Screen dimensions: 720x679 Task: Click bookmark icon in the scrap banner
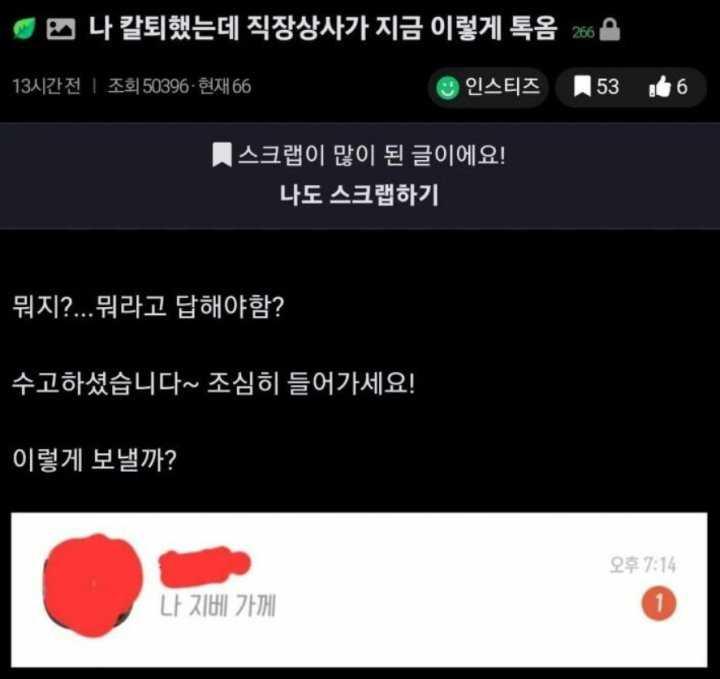point(222,155)
